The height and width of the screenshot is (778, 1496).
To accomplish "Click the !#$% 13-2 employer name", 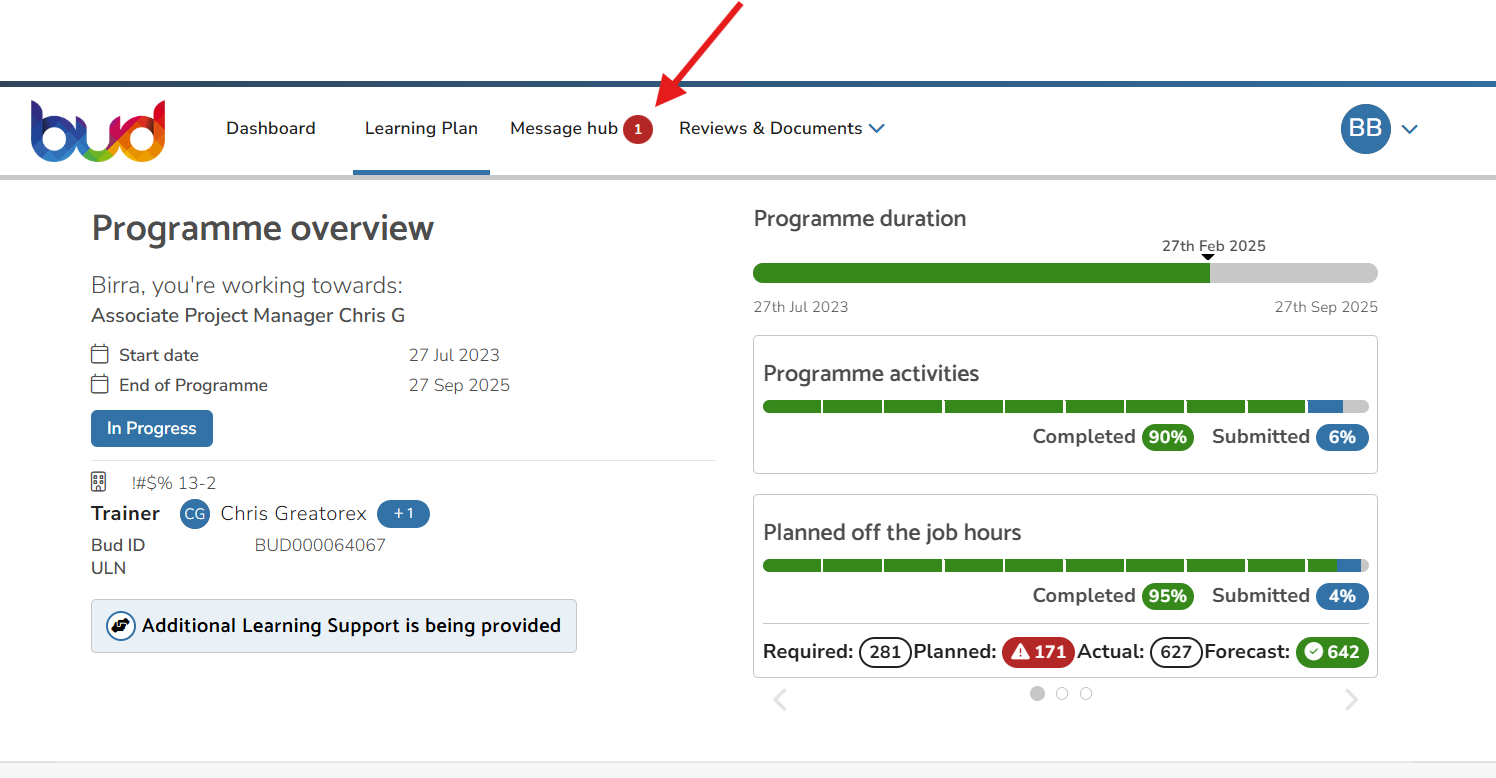I will click(174, 483).
